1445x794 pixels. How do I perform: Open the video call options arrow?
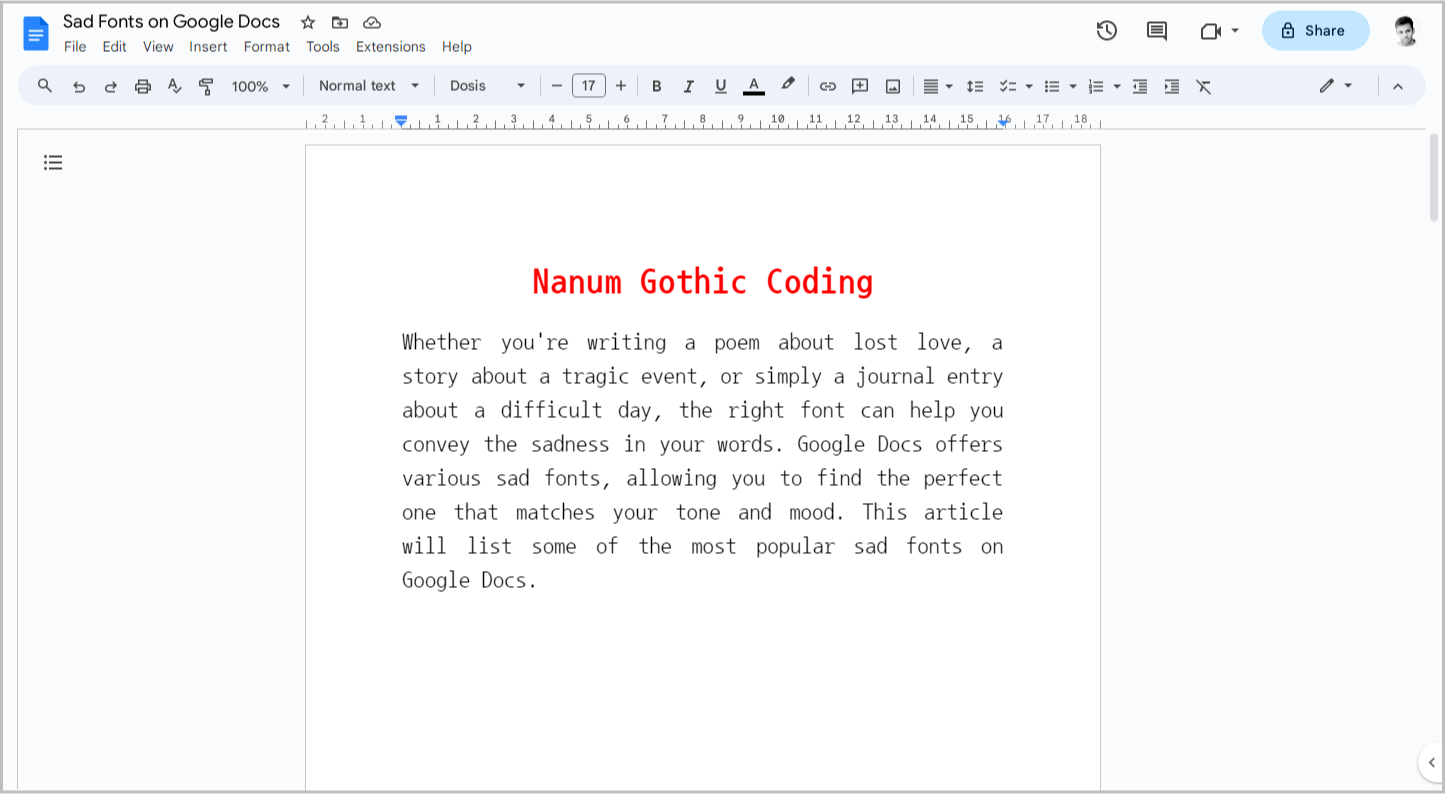coord(1235,31)
